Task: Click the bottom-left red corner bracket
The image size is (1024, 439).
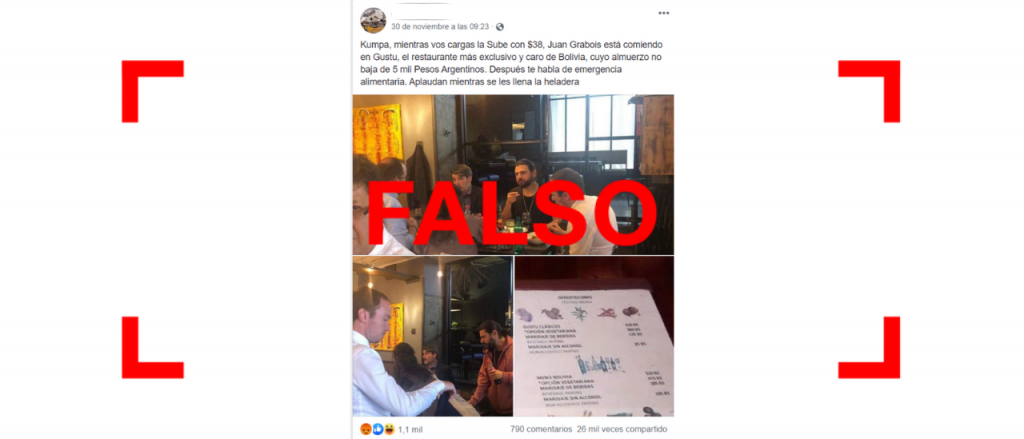Action: (x=152, y=348)
